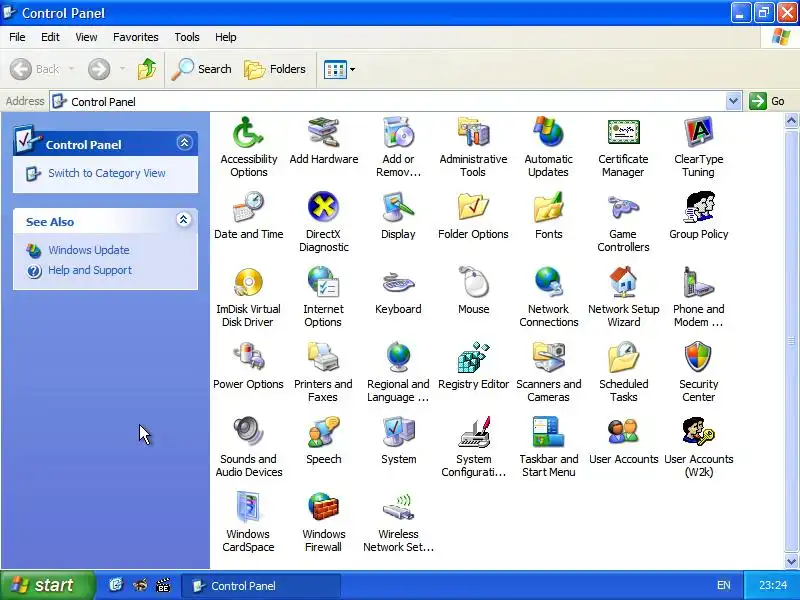Select Scanners and Cameras icon
Screen dimensions: 800x600
click(x=548, y=357)
